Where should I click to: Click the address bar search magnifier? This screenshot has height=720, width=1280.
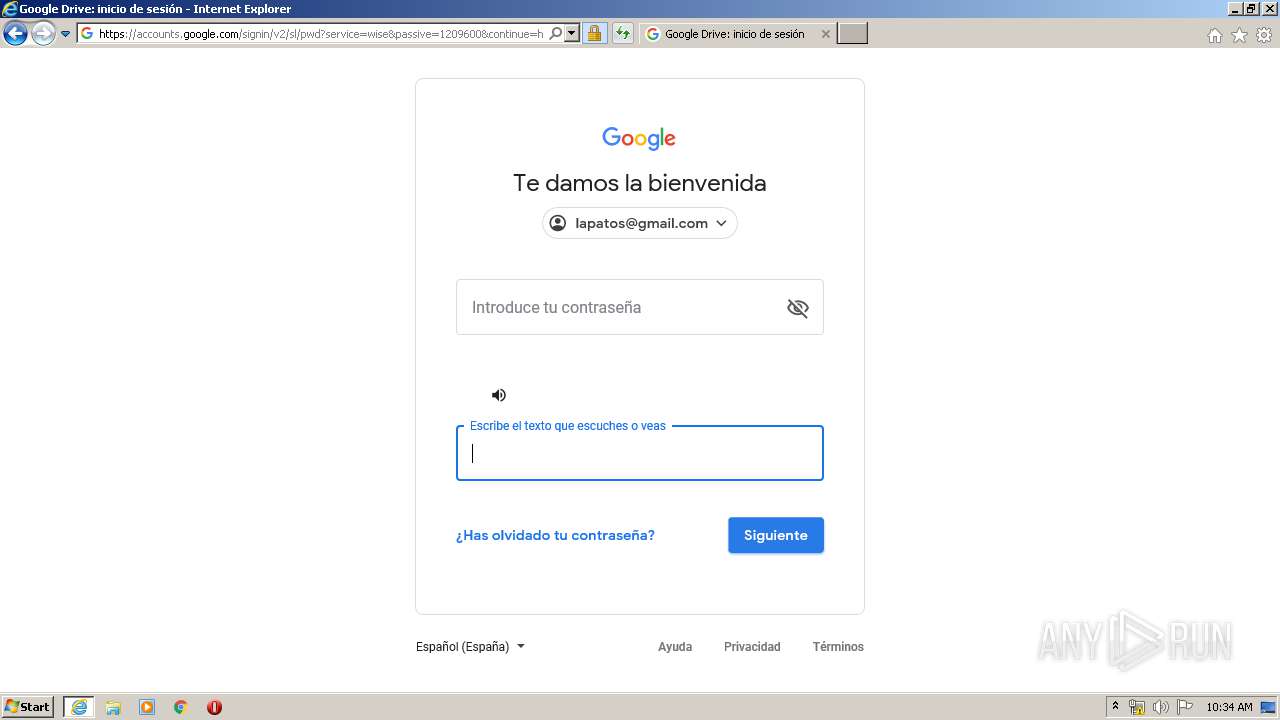coord(556,34)
